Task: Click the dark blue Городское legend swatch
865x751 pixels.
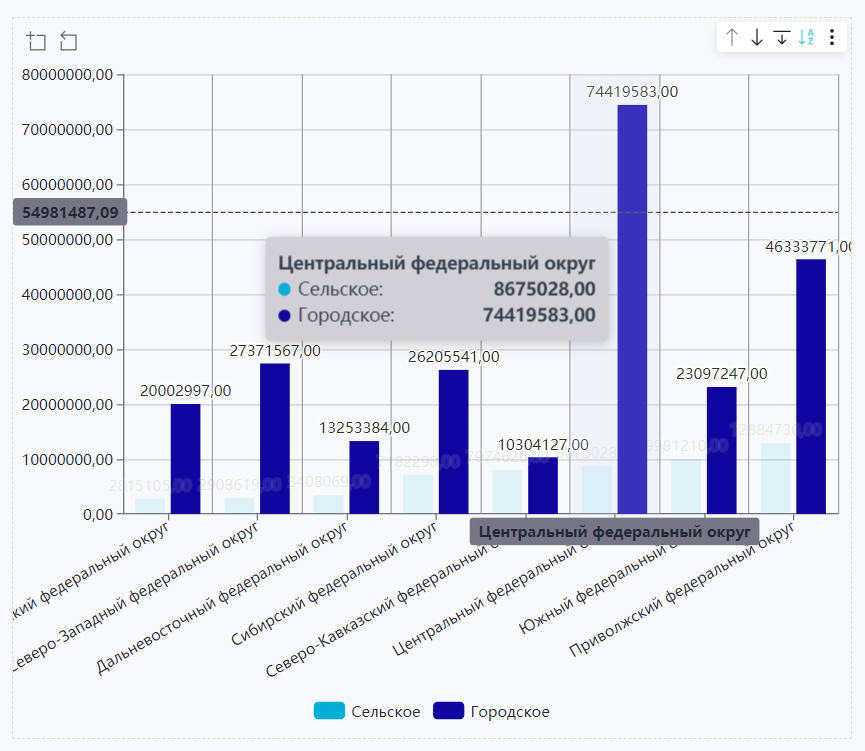Action: pyautogui.click(x=448, y=711)
